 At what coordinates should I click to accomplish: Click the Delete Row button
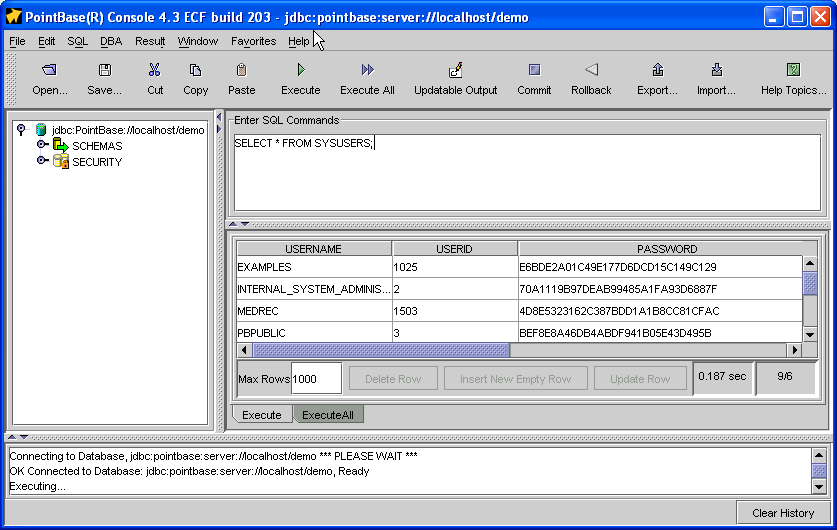pos(393,378)
